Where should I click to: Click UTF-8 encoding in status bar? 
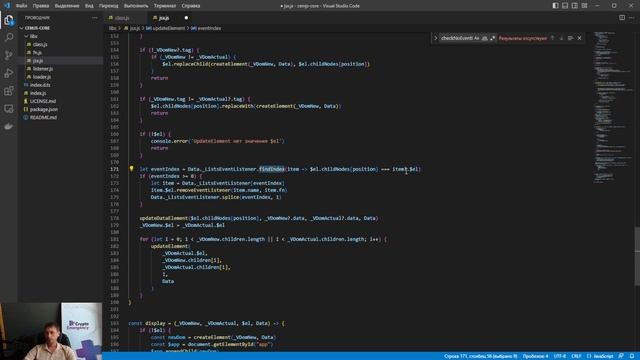pyautogui.click(x=560, y=356)
